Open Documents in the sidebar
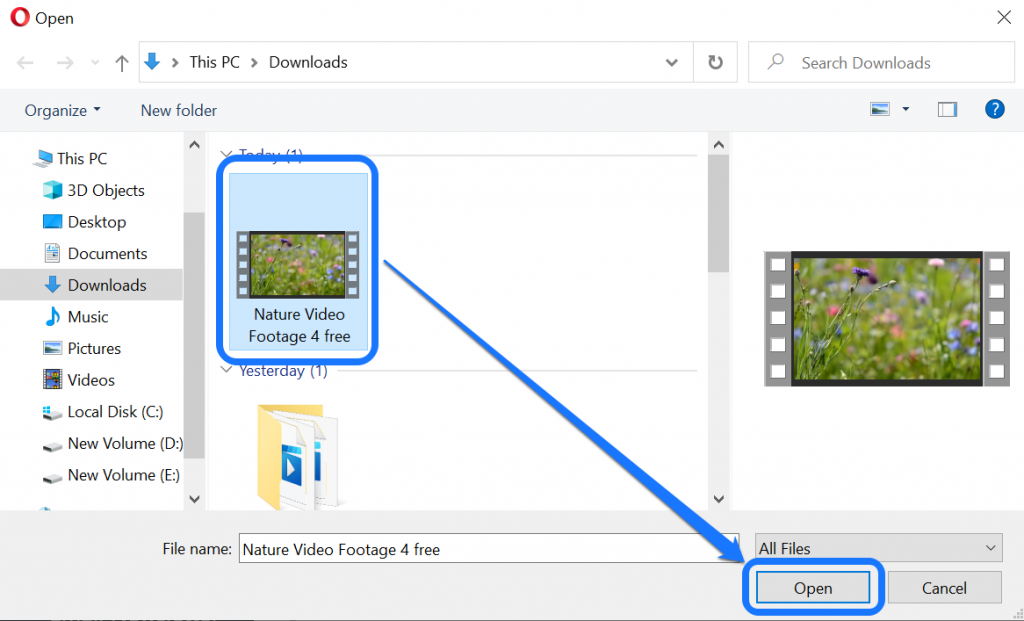Viewport: 1024px width, 621px height. [95, 253]
